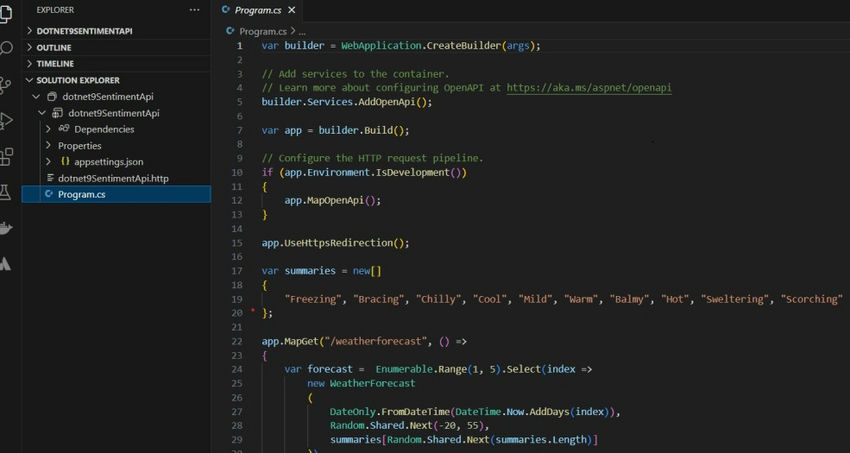Click on CreateBuilder in line 1
This screenshot has width=850, height=453.
tap(463, 46)
